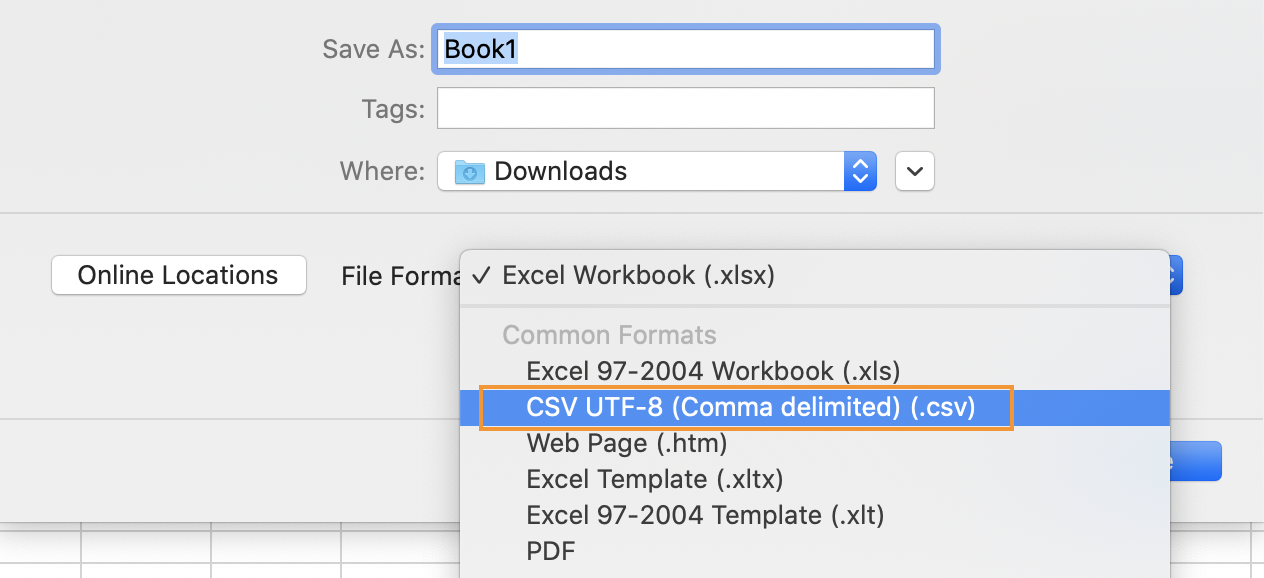This screenshot has width=1264, height=578.
Task: Expand the dialog with the chevron button
Action: click(915, 171)
